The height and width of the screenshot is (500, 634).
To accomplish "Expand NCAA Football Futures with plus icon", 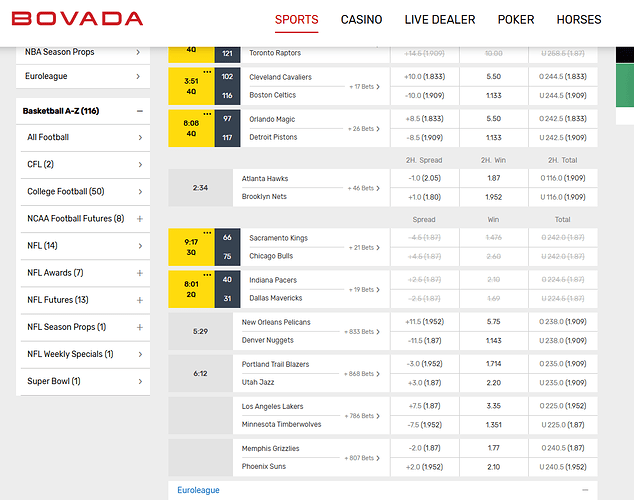I will point(139,219).
